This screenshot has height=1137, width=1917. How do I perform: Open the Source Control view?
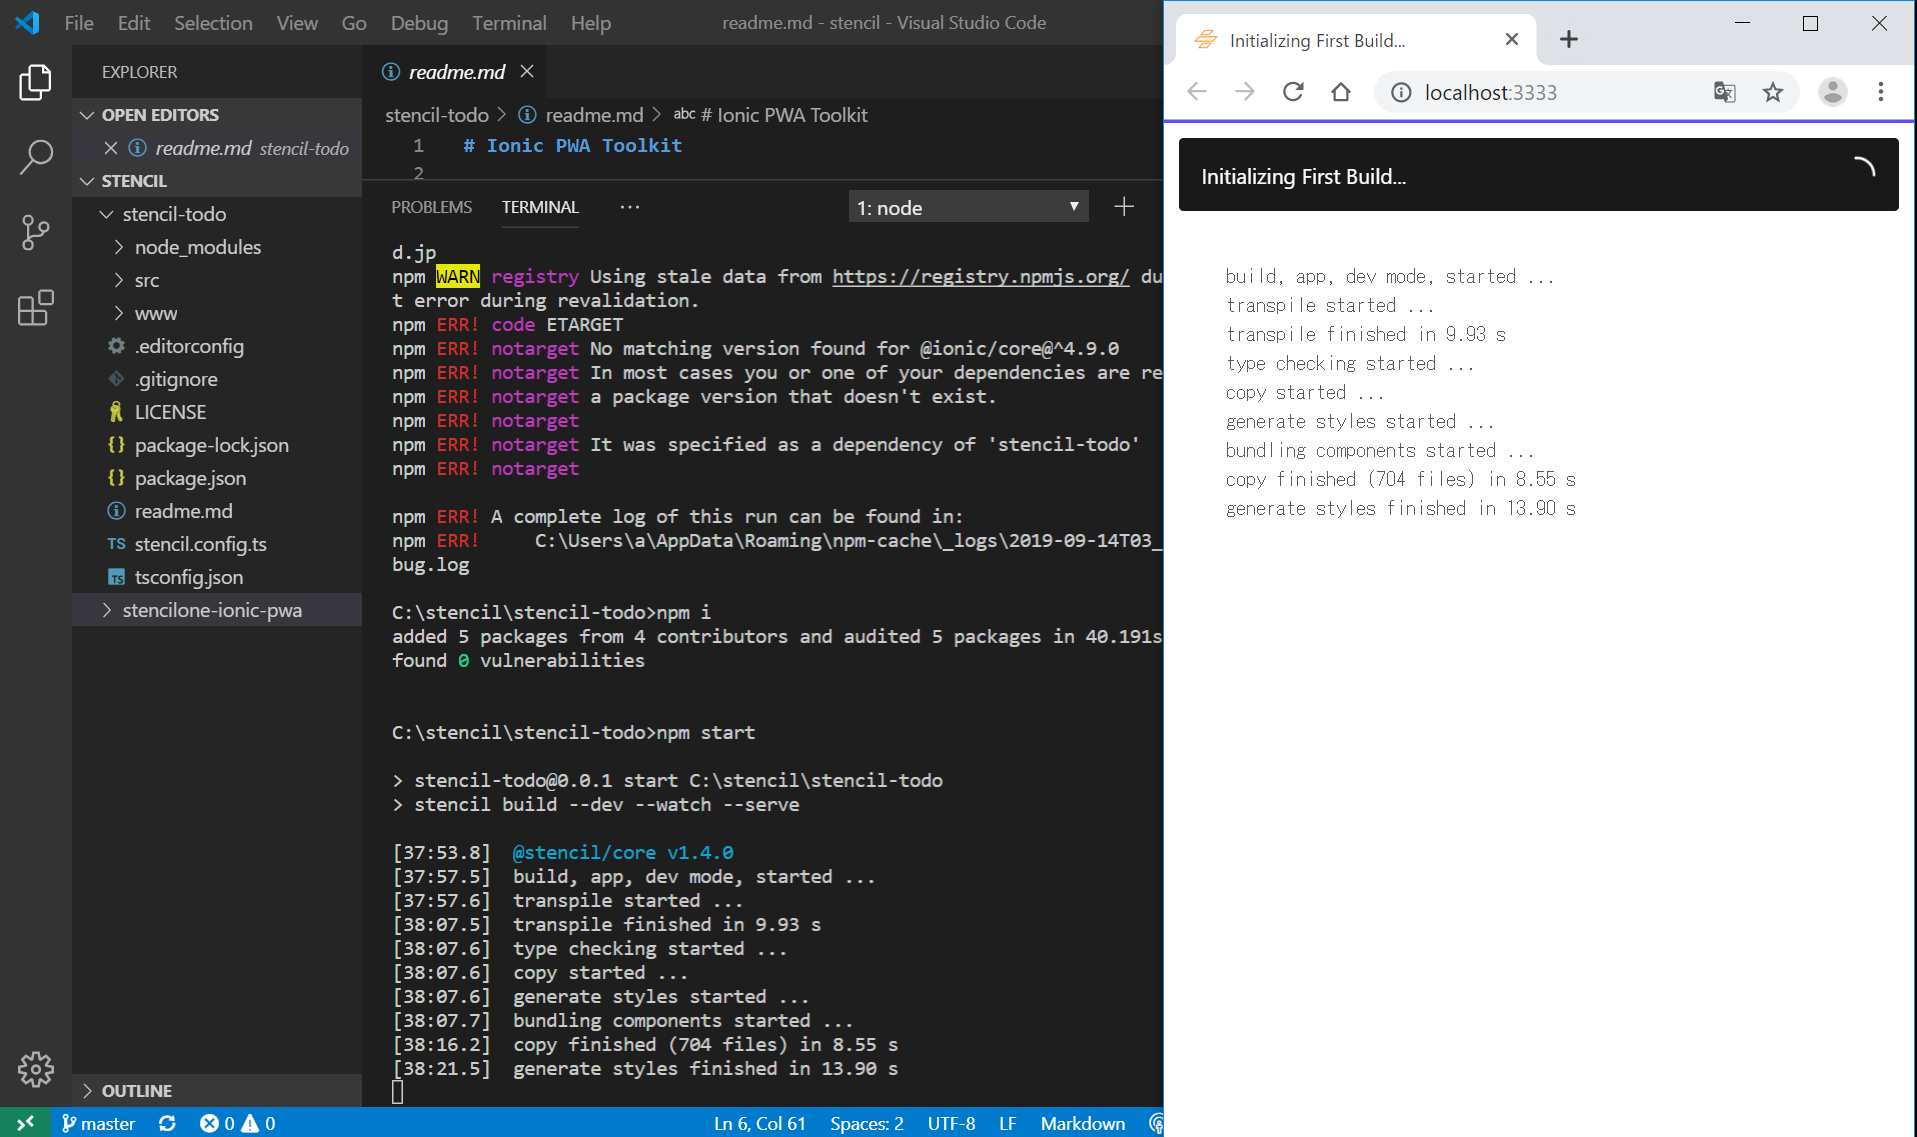click(x=36, y=232)
